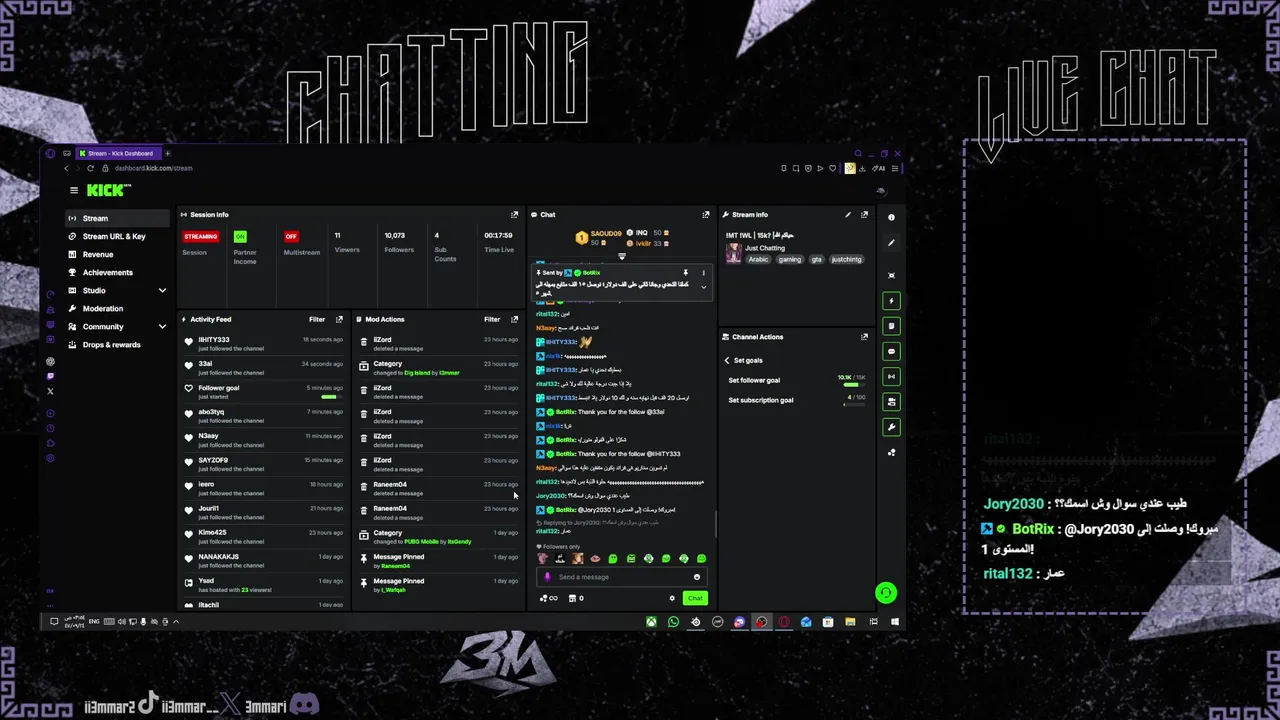The image size is (1280, 720).
Task: Open lightning quick actions icon
Action: click(x=891, y=301)
